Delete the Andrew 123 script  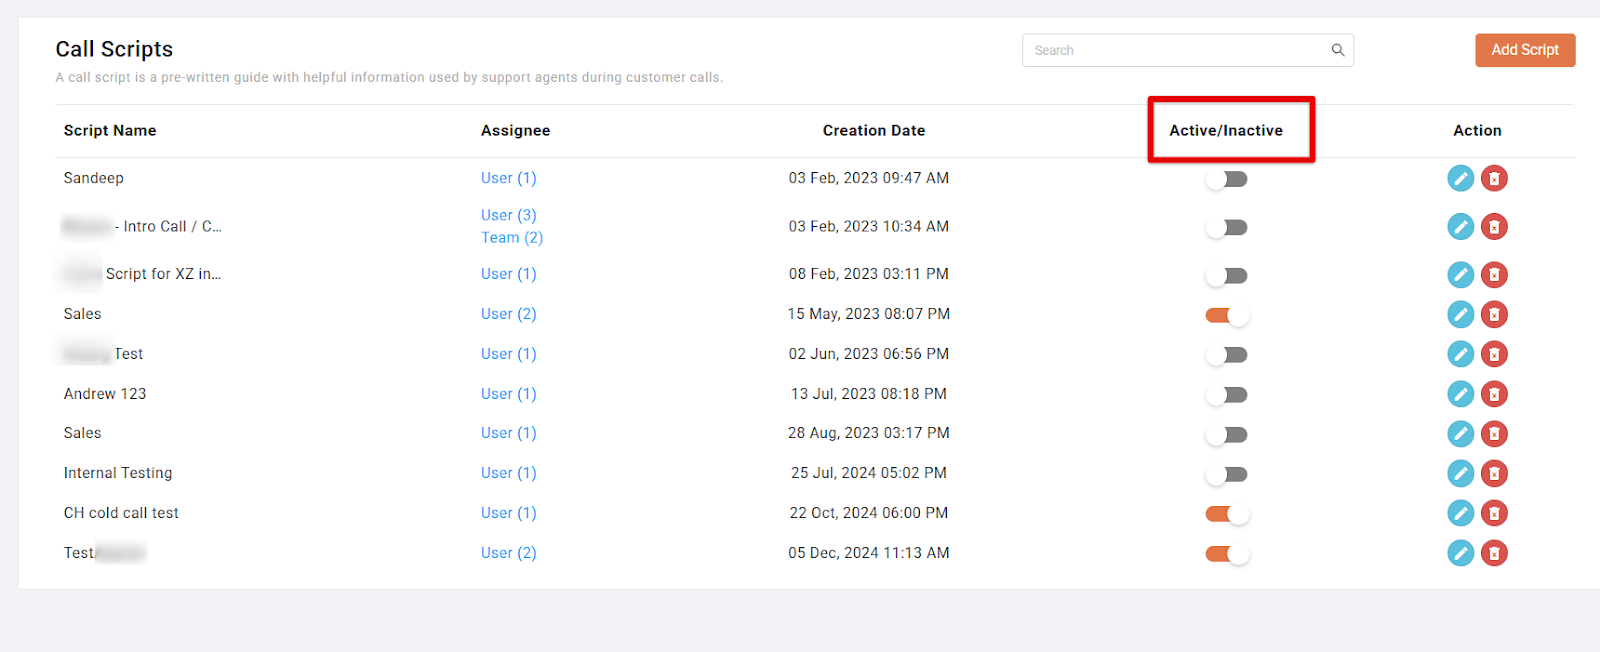(1494, 394)
